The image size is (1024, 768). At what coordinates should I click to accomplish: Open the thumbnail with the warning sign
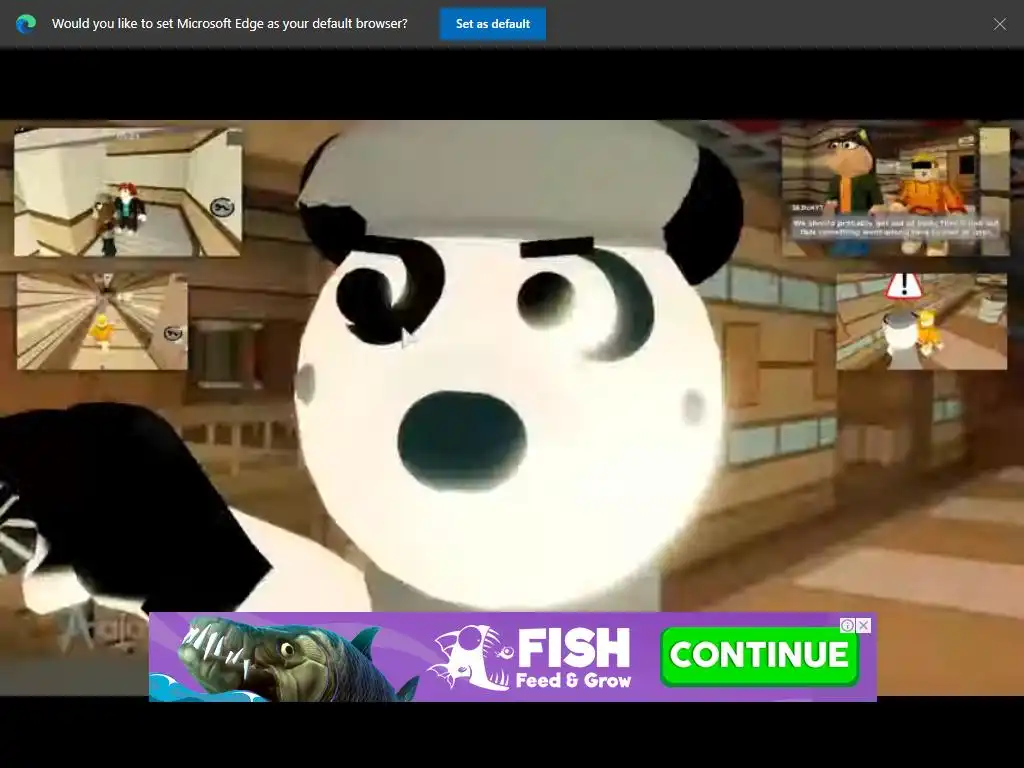click(921, 321)
